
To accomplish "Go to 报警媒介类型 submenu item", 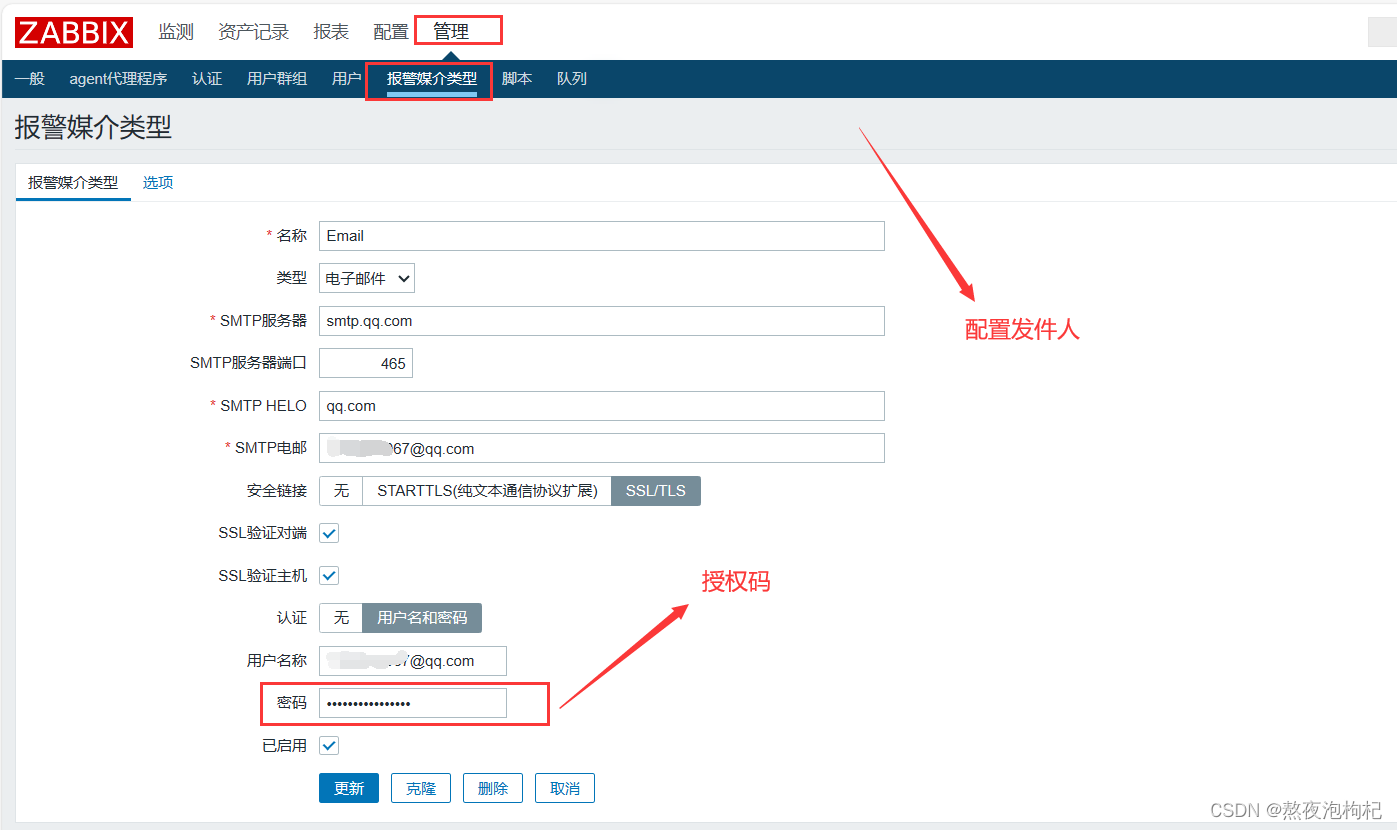I will click(x=432, y=79).
